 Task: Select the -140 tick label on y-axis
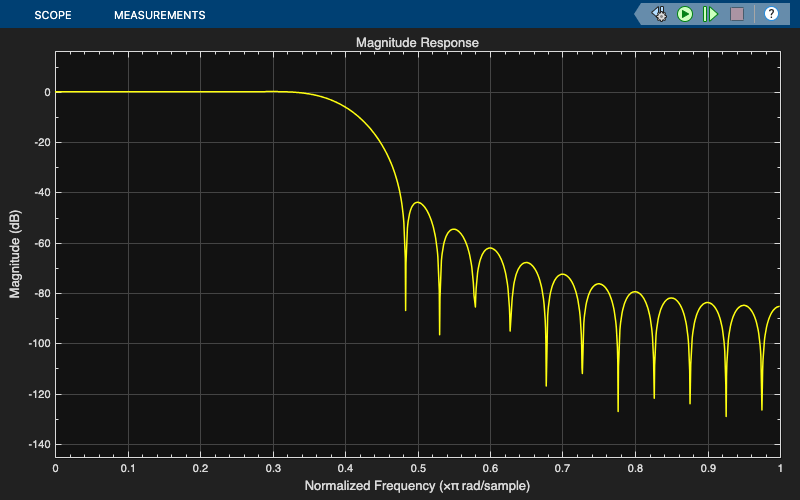[40, 444]
